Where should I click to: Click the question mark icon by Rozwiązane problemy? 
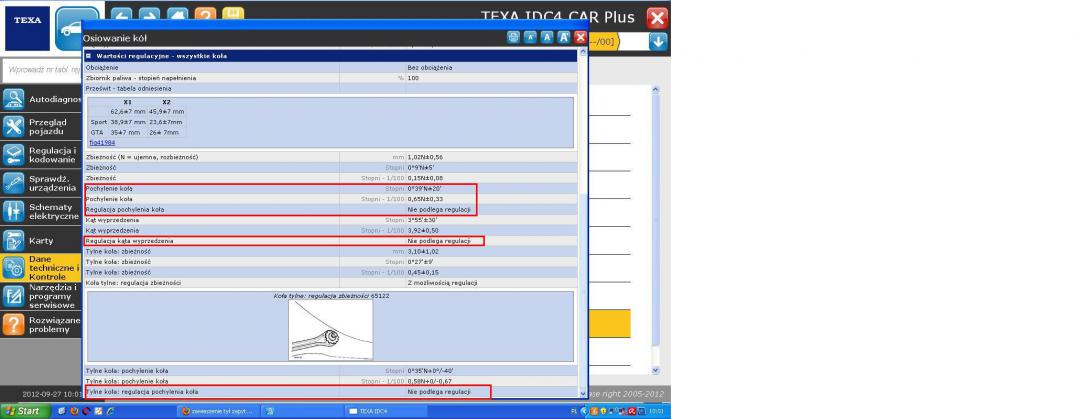(x=14, y=325)
